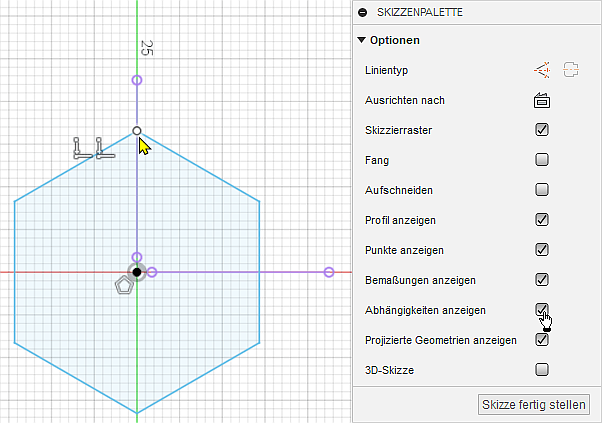This screenshot has width=602, height=423.
Task: Enable the Fang checkbox
Action: [542, 159]
